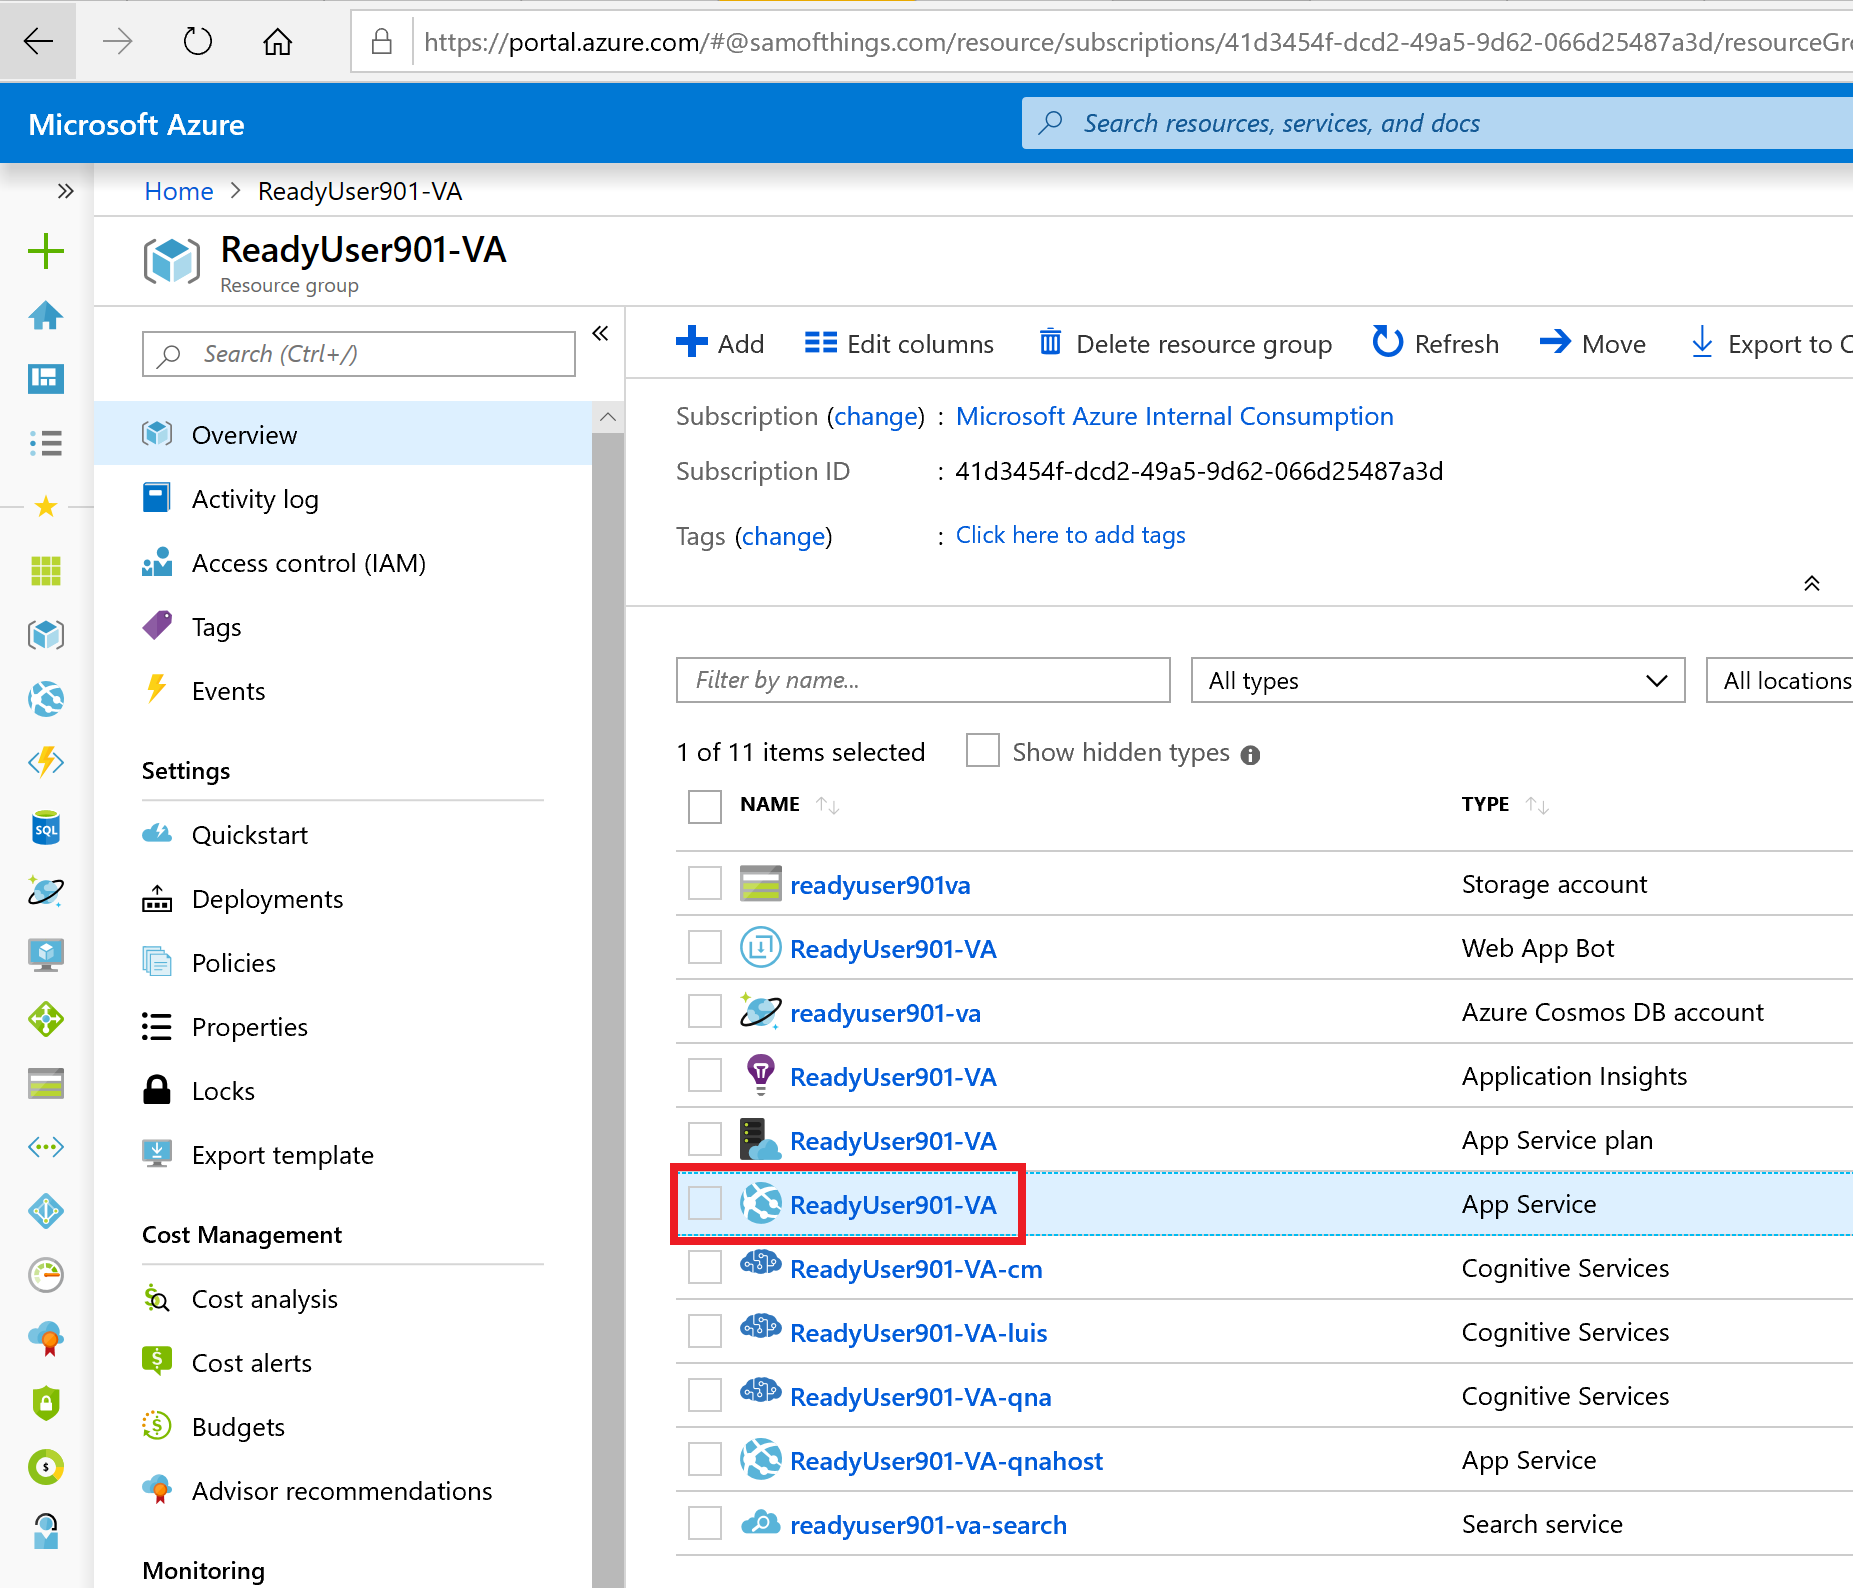Click the subscription change link

(x=876, y=416)
